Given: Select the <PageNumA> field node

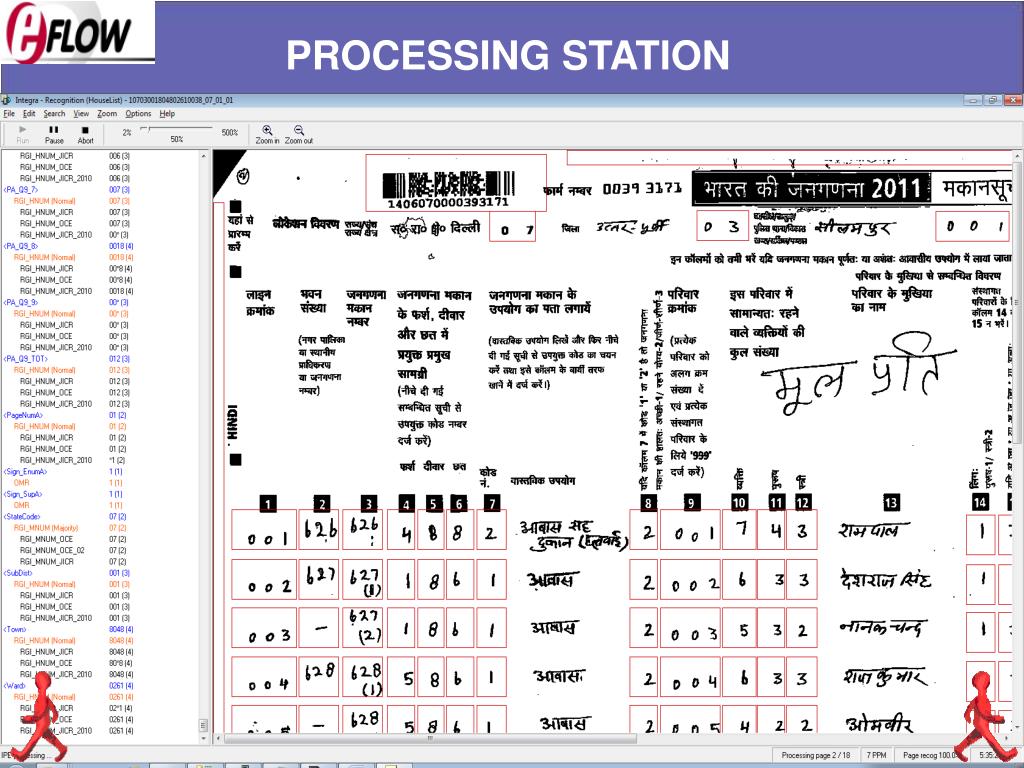Looking at the screenshot, I should pos(23,415).
